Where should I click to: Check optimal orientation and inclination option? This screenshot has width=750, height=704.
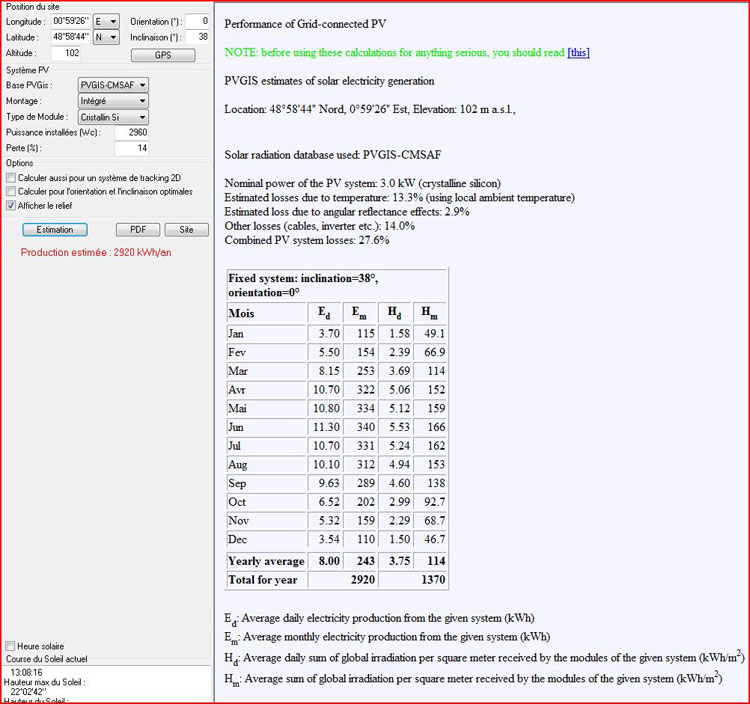(10, 191)
